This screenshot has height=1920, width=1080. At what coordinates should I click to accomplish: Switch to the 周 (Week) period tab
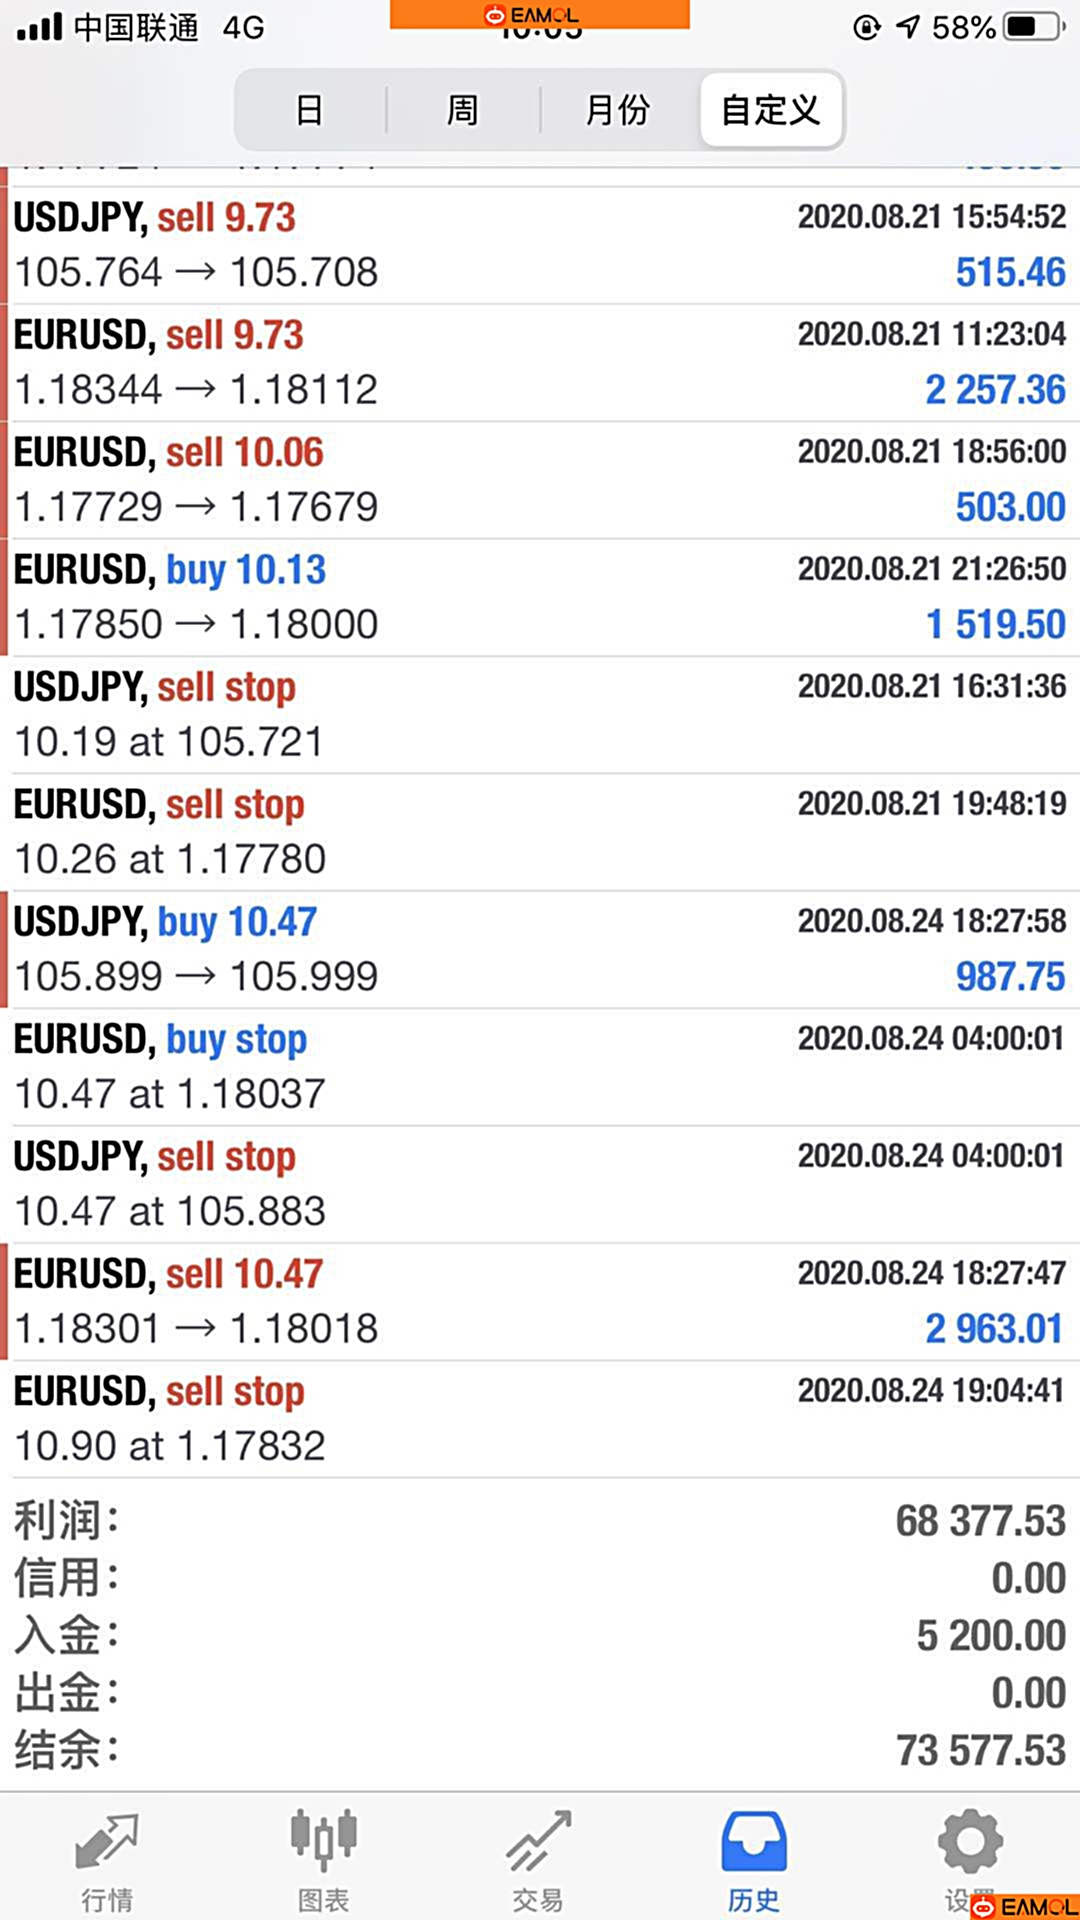pos(462,109)
